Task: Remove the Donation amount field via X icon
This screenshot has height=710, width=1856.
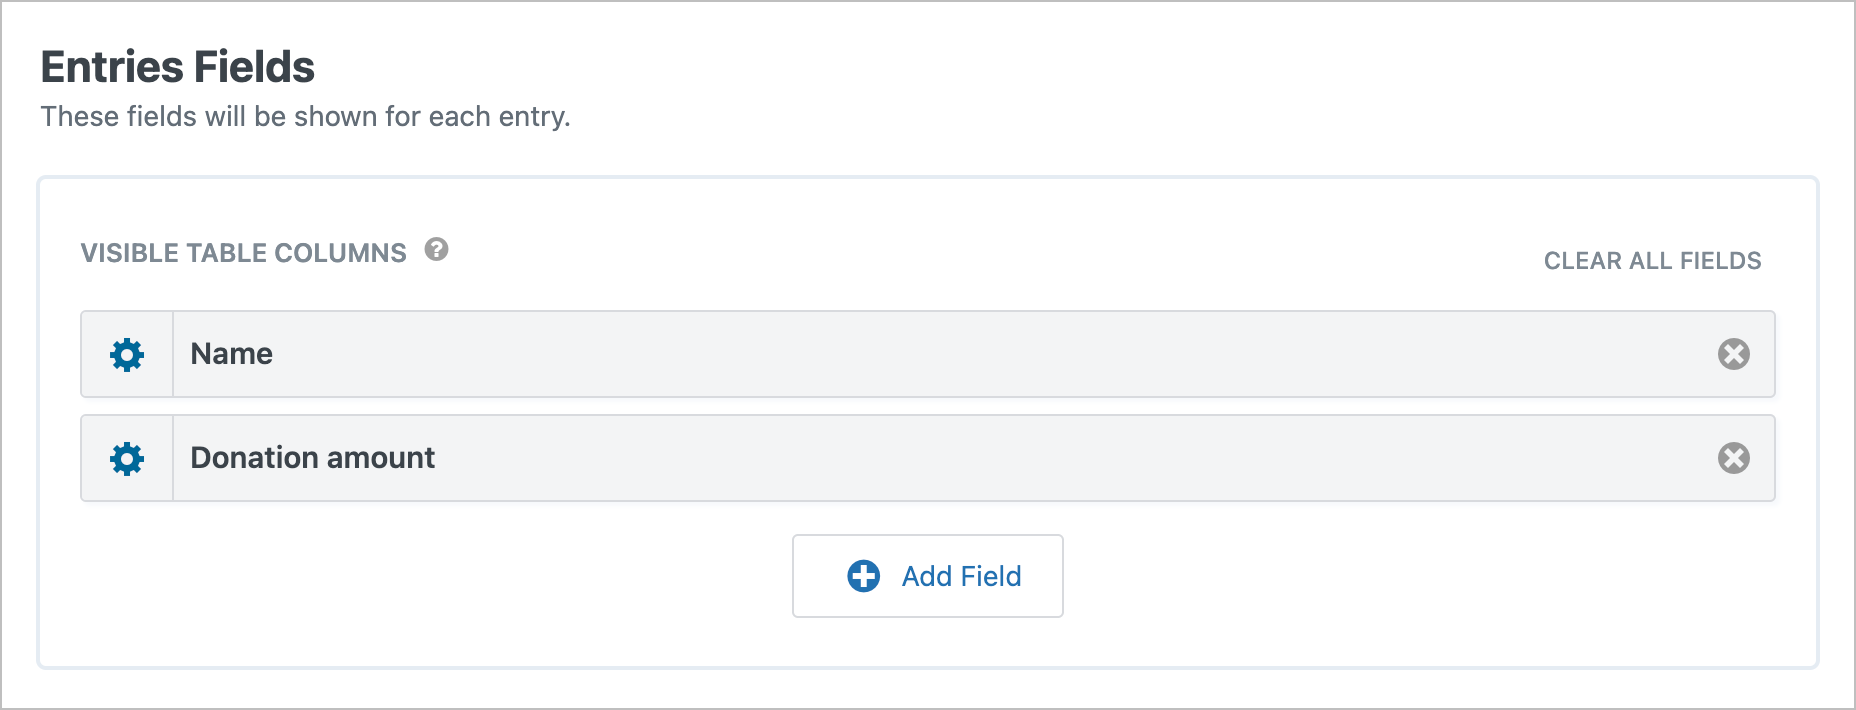Action: 1733,458
